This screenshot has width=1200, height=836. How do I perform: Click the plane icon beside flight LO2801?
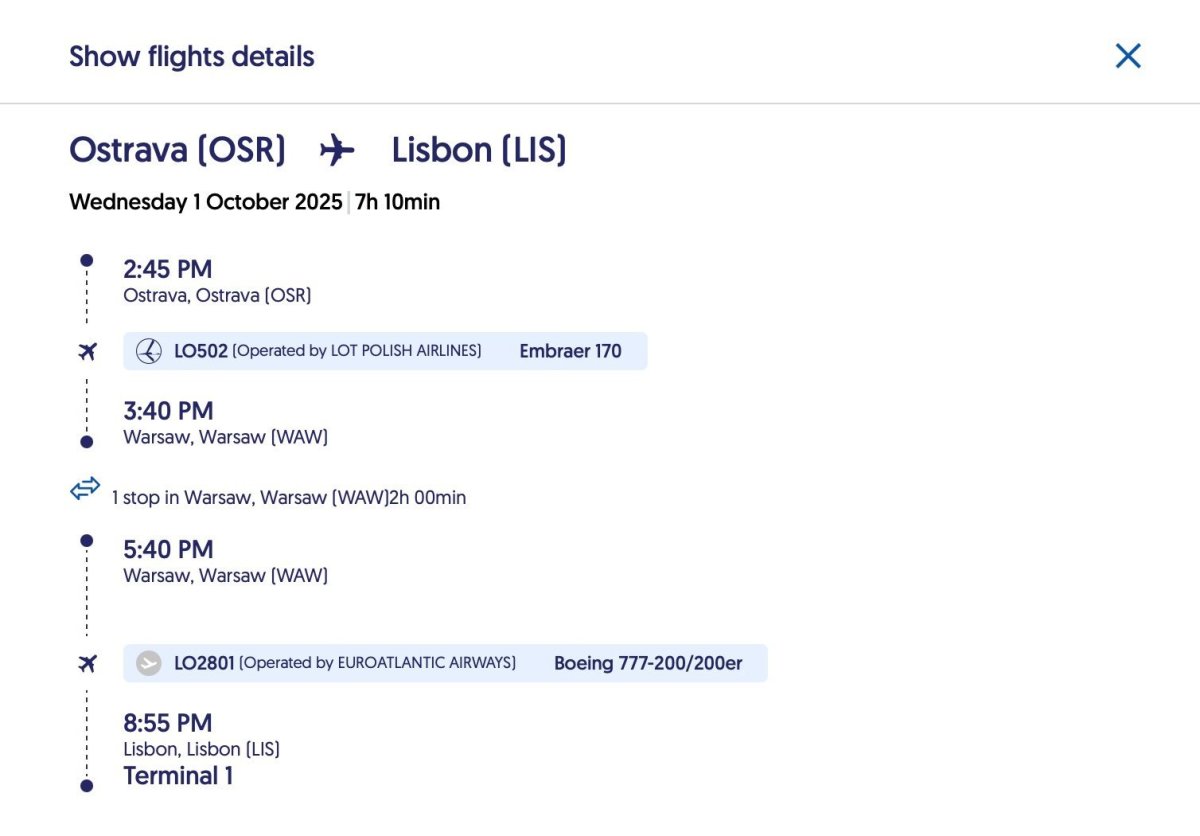point(87,663)
